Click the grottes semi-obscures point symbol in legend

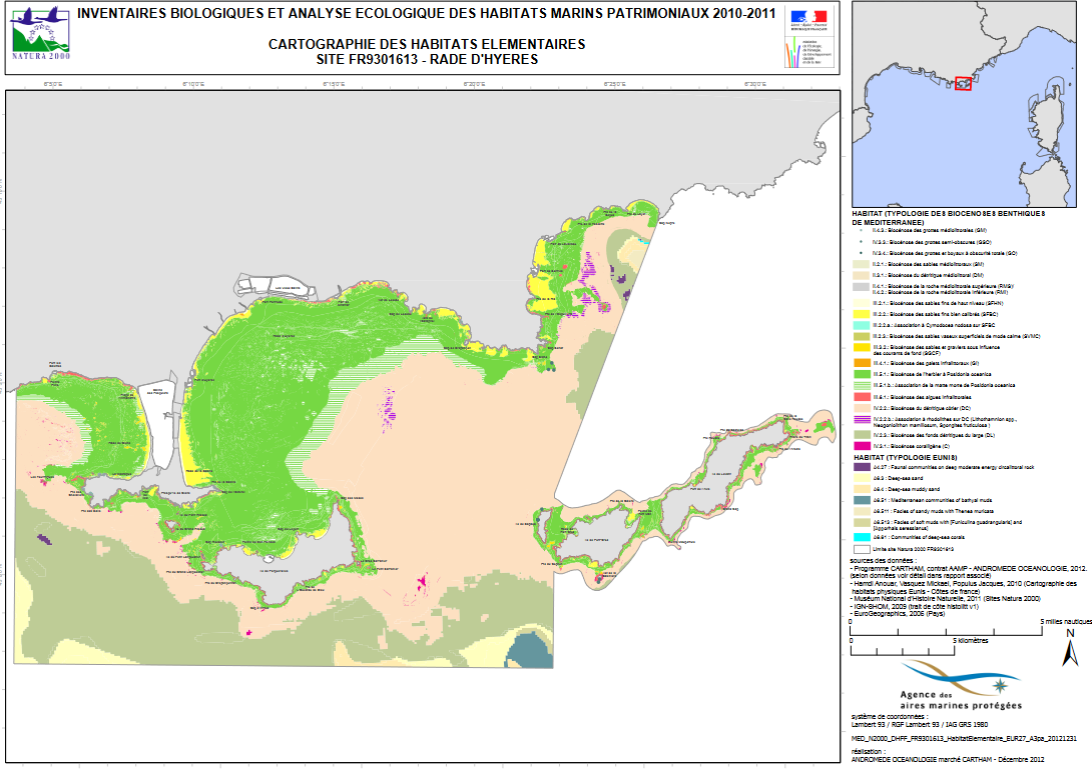pyautogui.click(x=861, y=242)
